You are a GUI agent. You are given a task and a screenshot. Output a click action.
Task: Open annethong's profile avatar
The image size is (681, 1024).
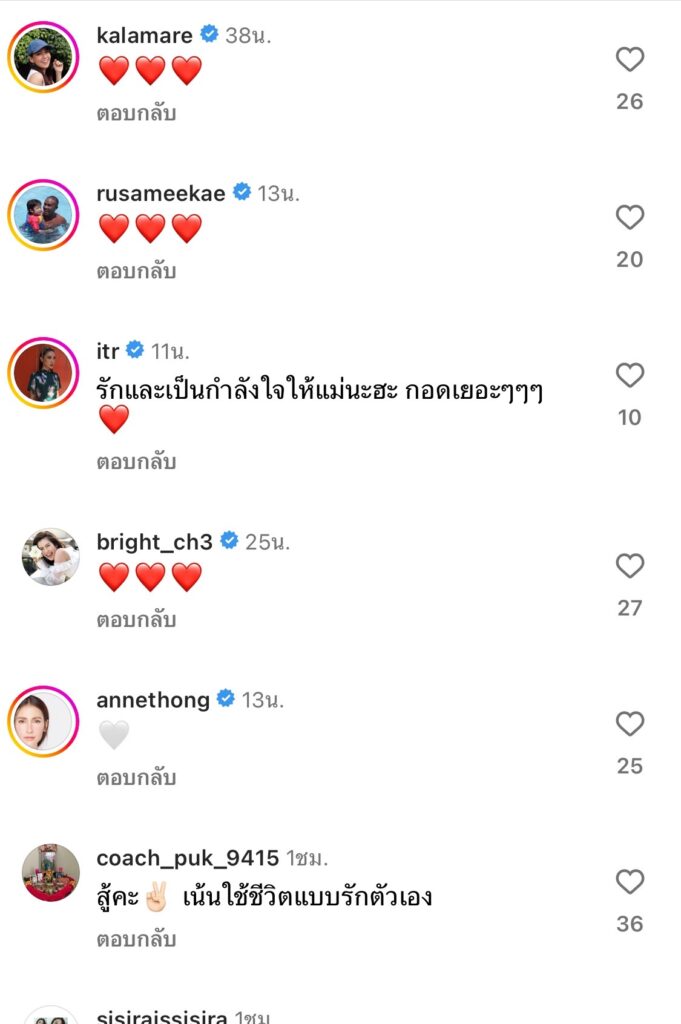tap(44, 721)
